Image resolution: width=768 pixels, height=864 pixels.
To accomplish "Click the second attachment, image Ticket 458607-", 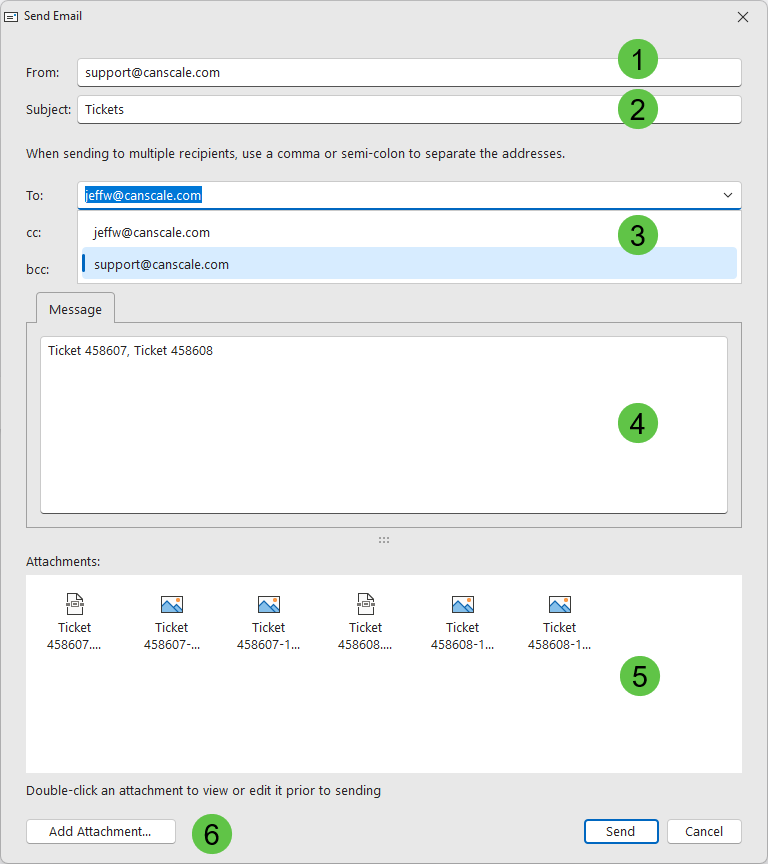I will click(x=171, y=604).
